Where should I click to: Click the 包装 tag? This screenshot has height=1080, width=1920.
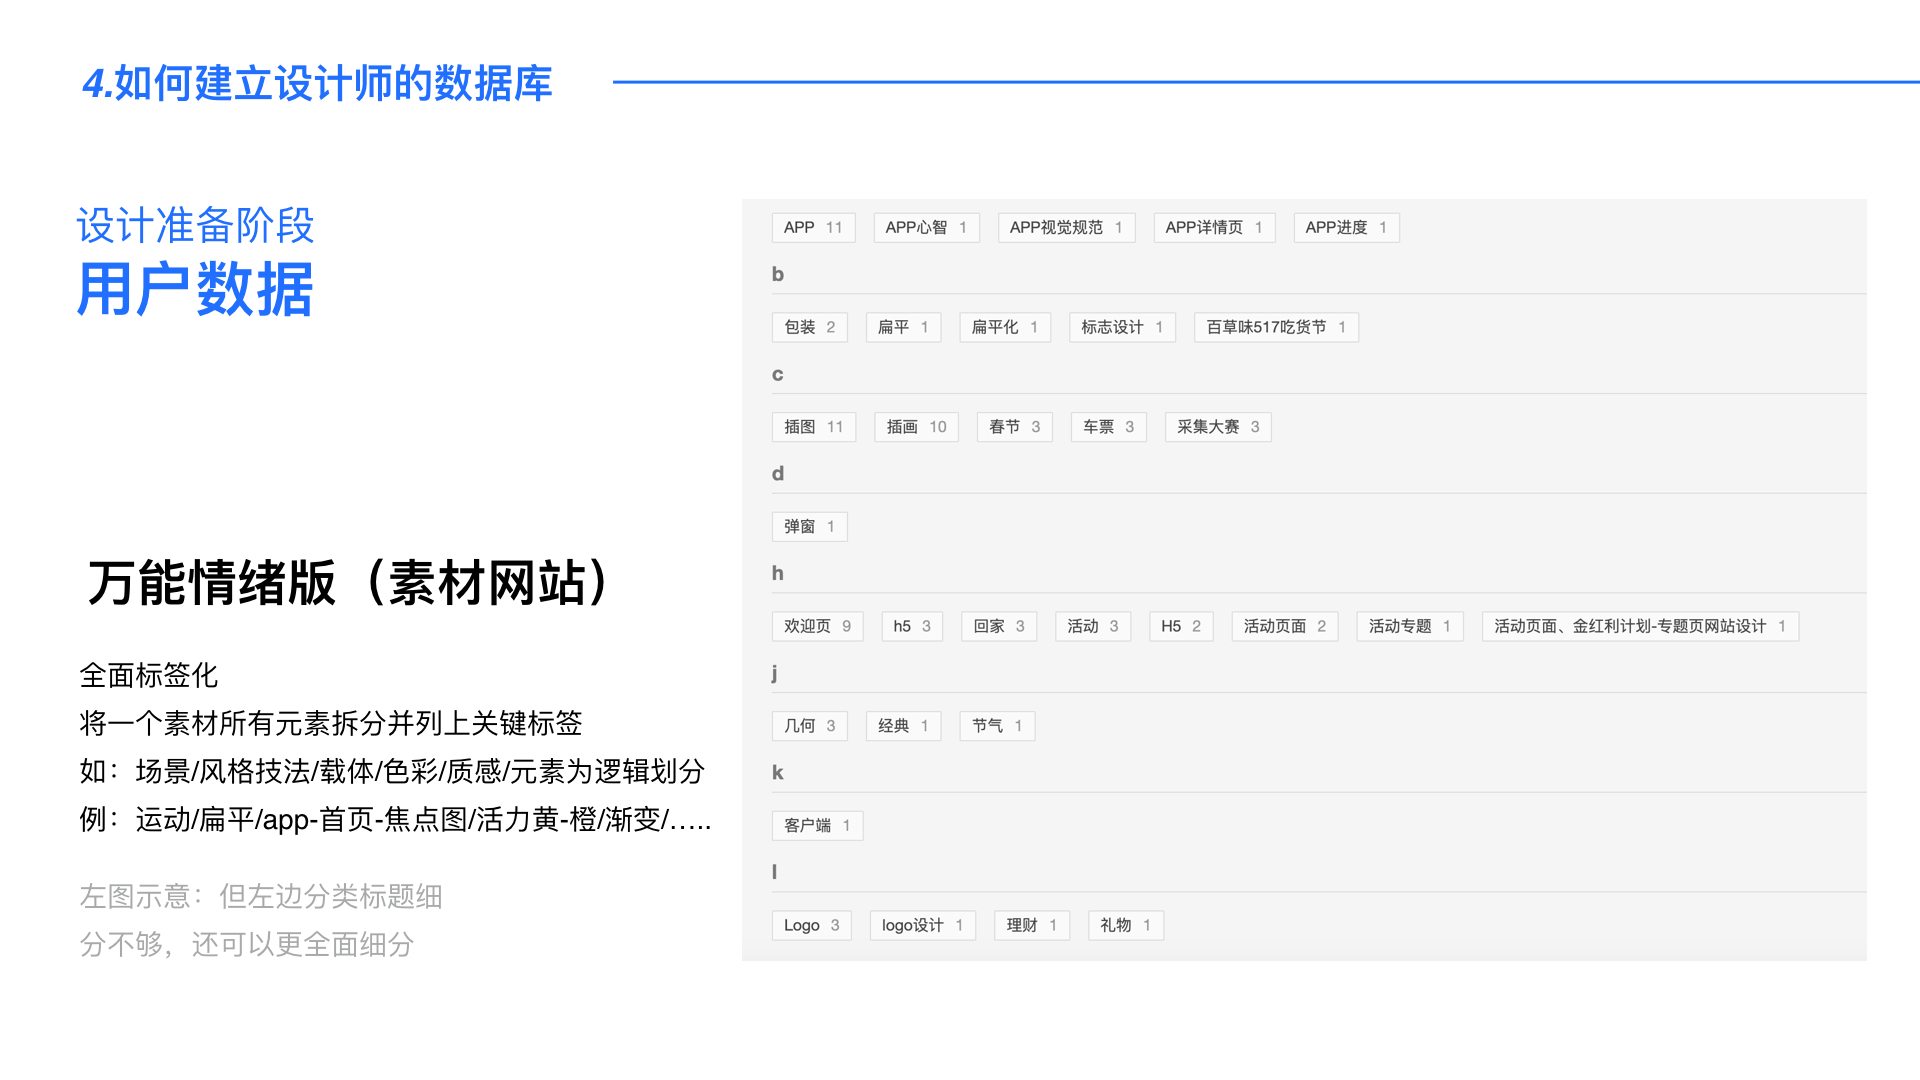click(x=809, y=328)
